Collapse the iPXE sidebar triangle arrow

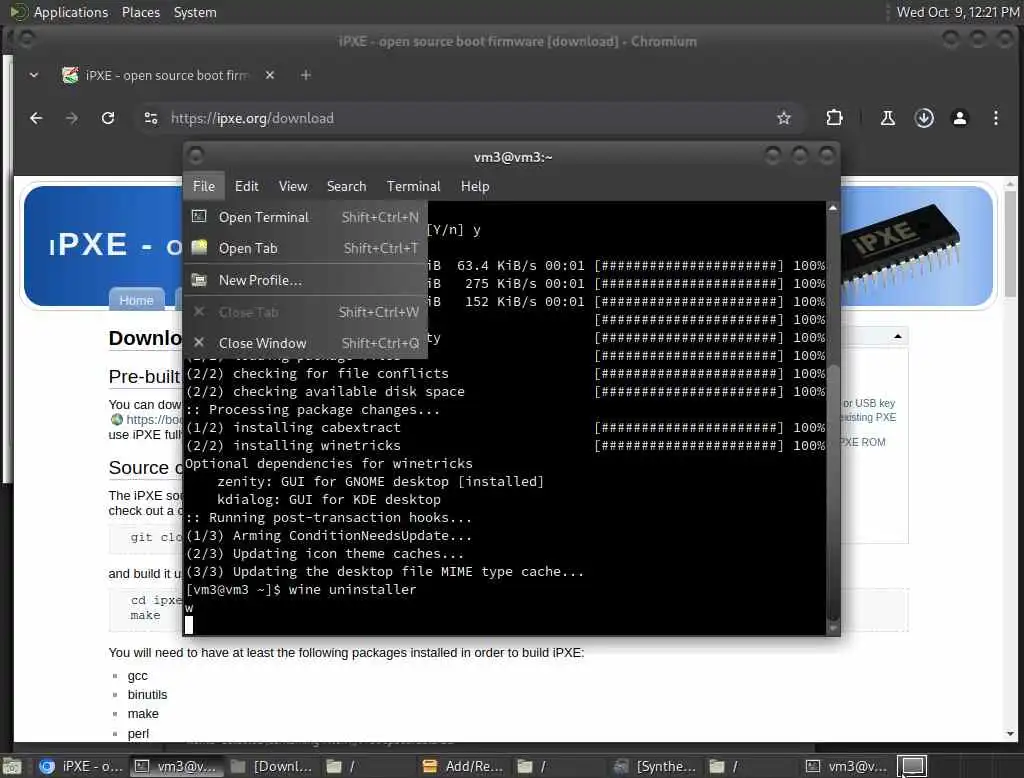[897, 336]
